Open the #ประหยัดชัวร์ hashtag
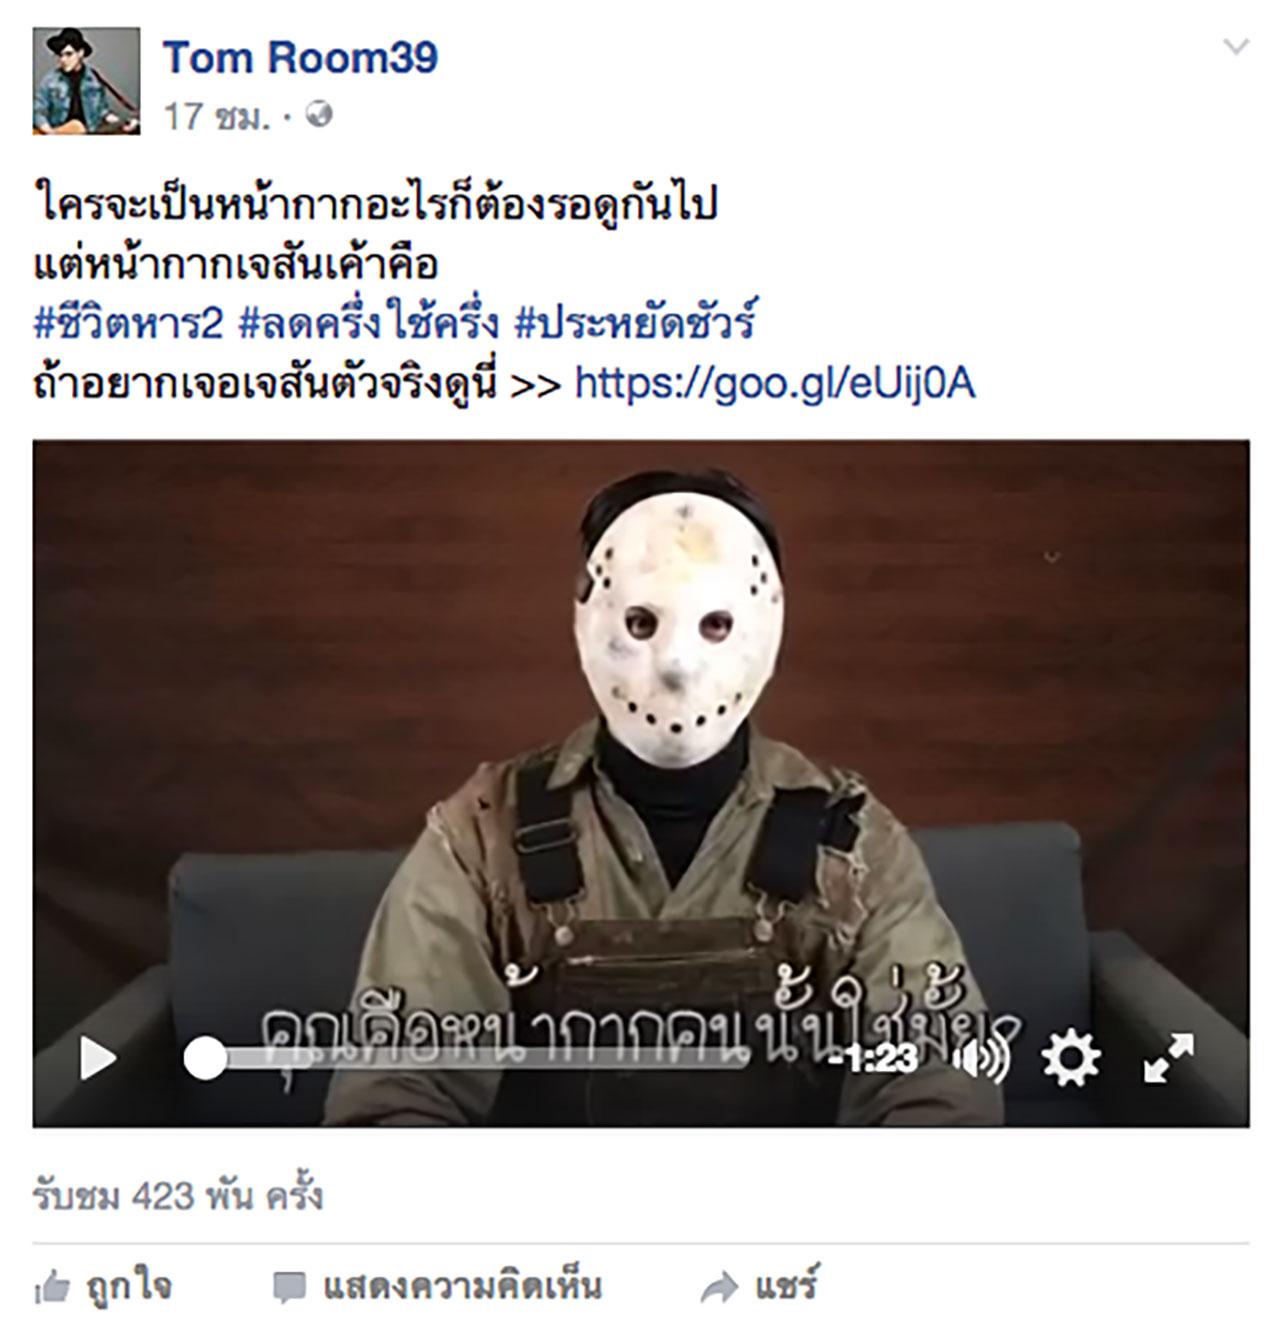The image size is (1280, 1326). (x=634, y=322)
